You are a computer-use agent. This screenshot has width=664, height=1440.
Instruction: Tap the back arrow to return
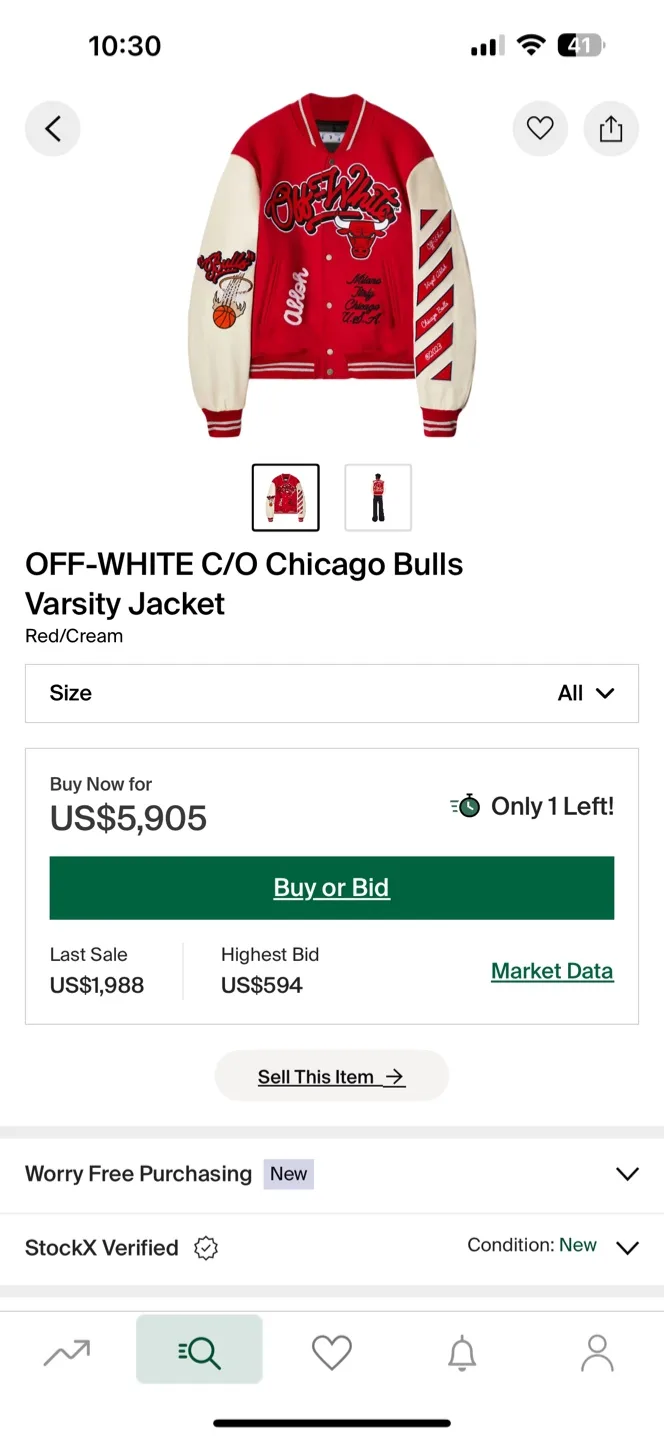pos(52,128)
